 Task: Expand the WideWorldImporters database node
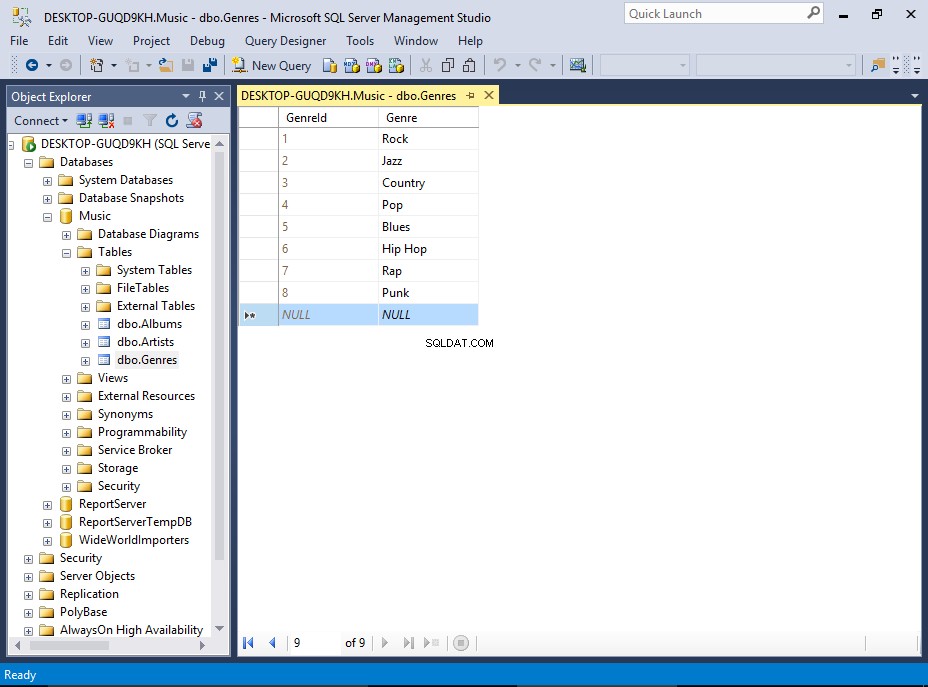click(x=47, y=541)
